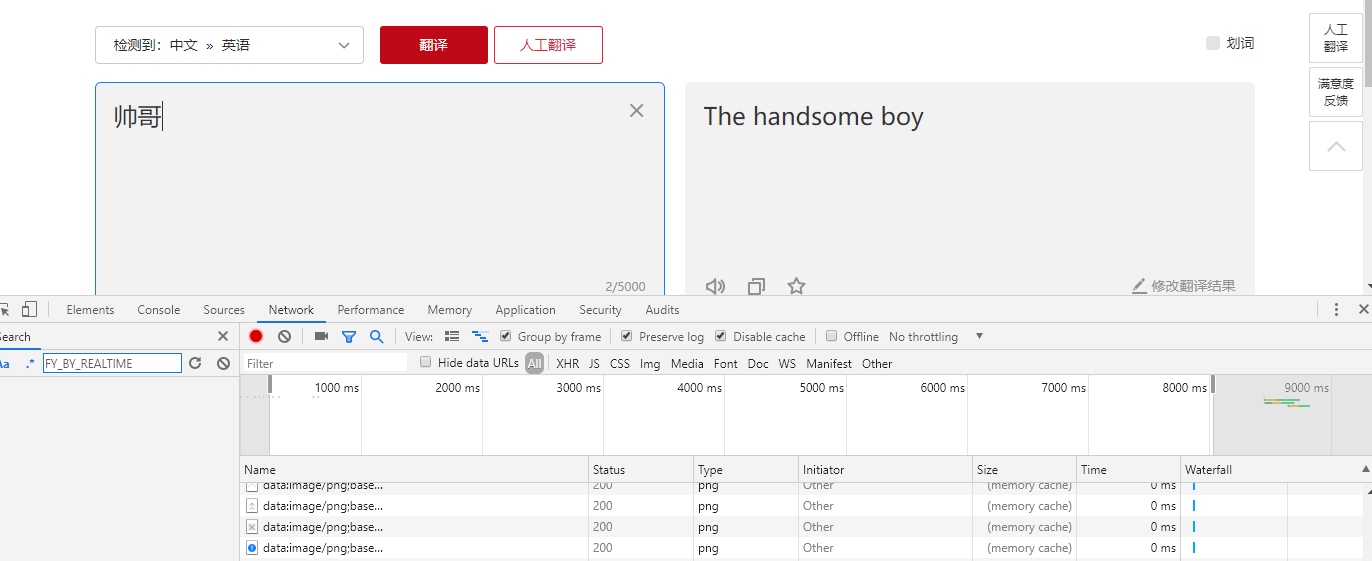This screenshot has width=1372, height=561.
Task: Click the sidebar 人工翻译 button
Action: click(x=1336, y=38)
